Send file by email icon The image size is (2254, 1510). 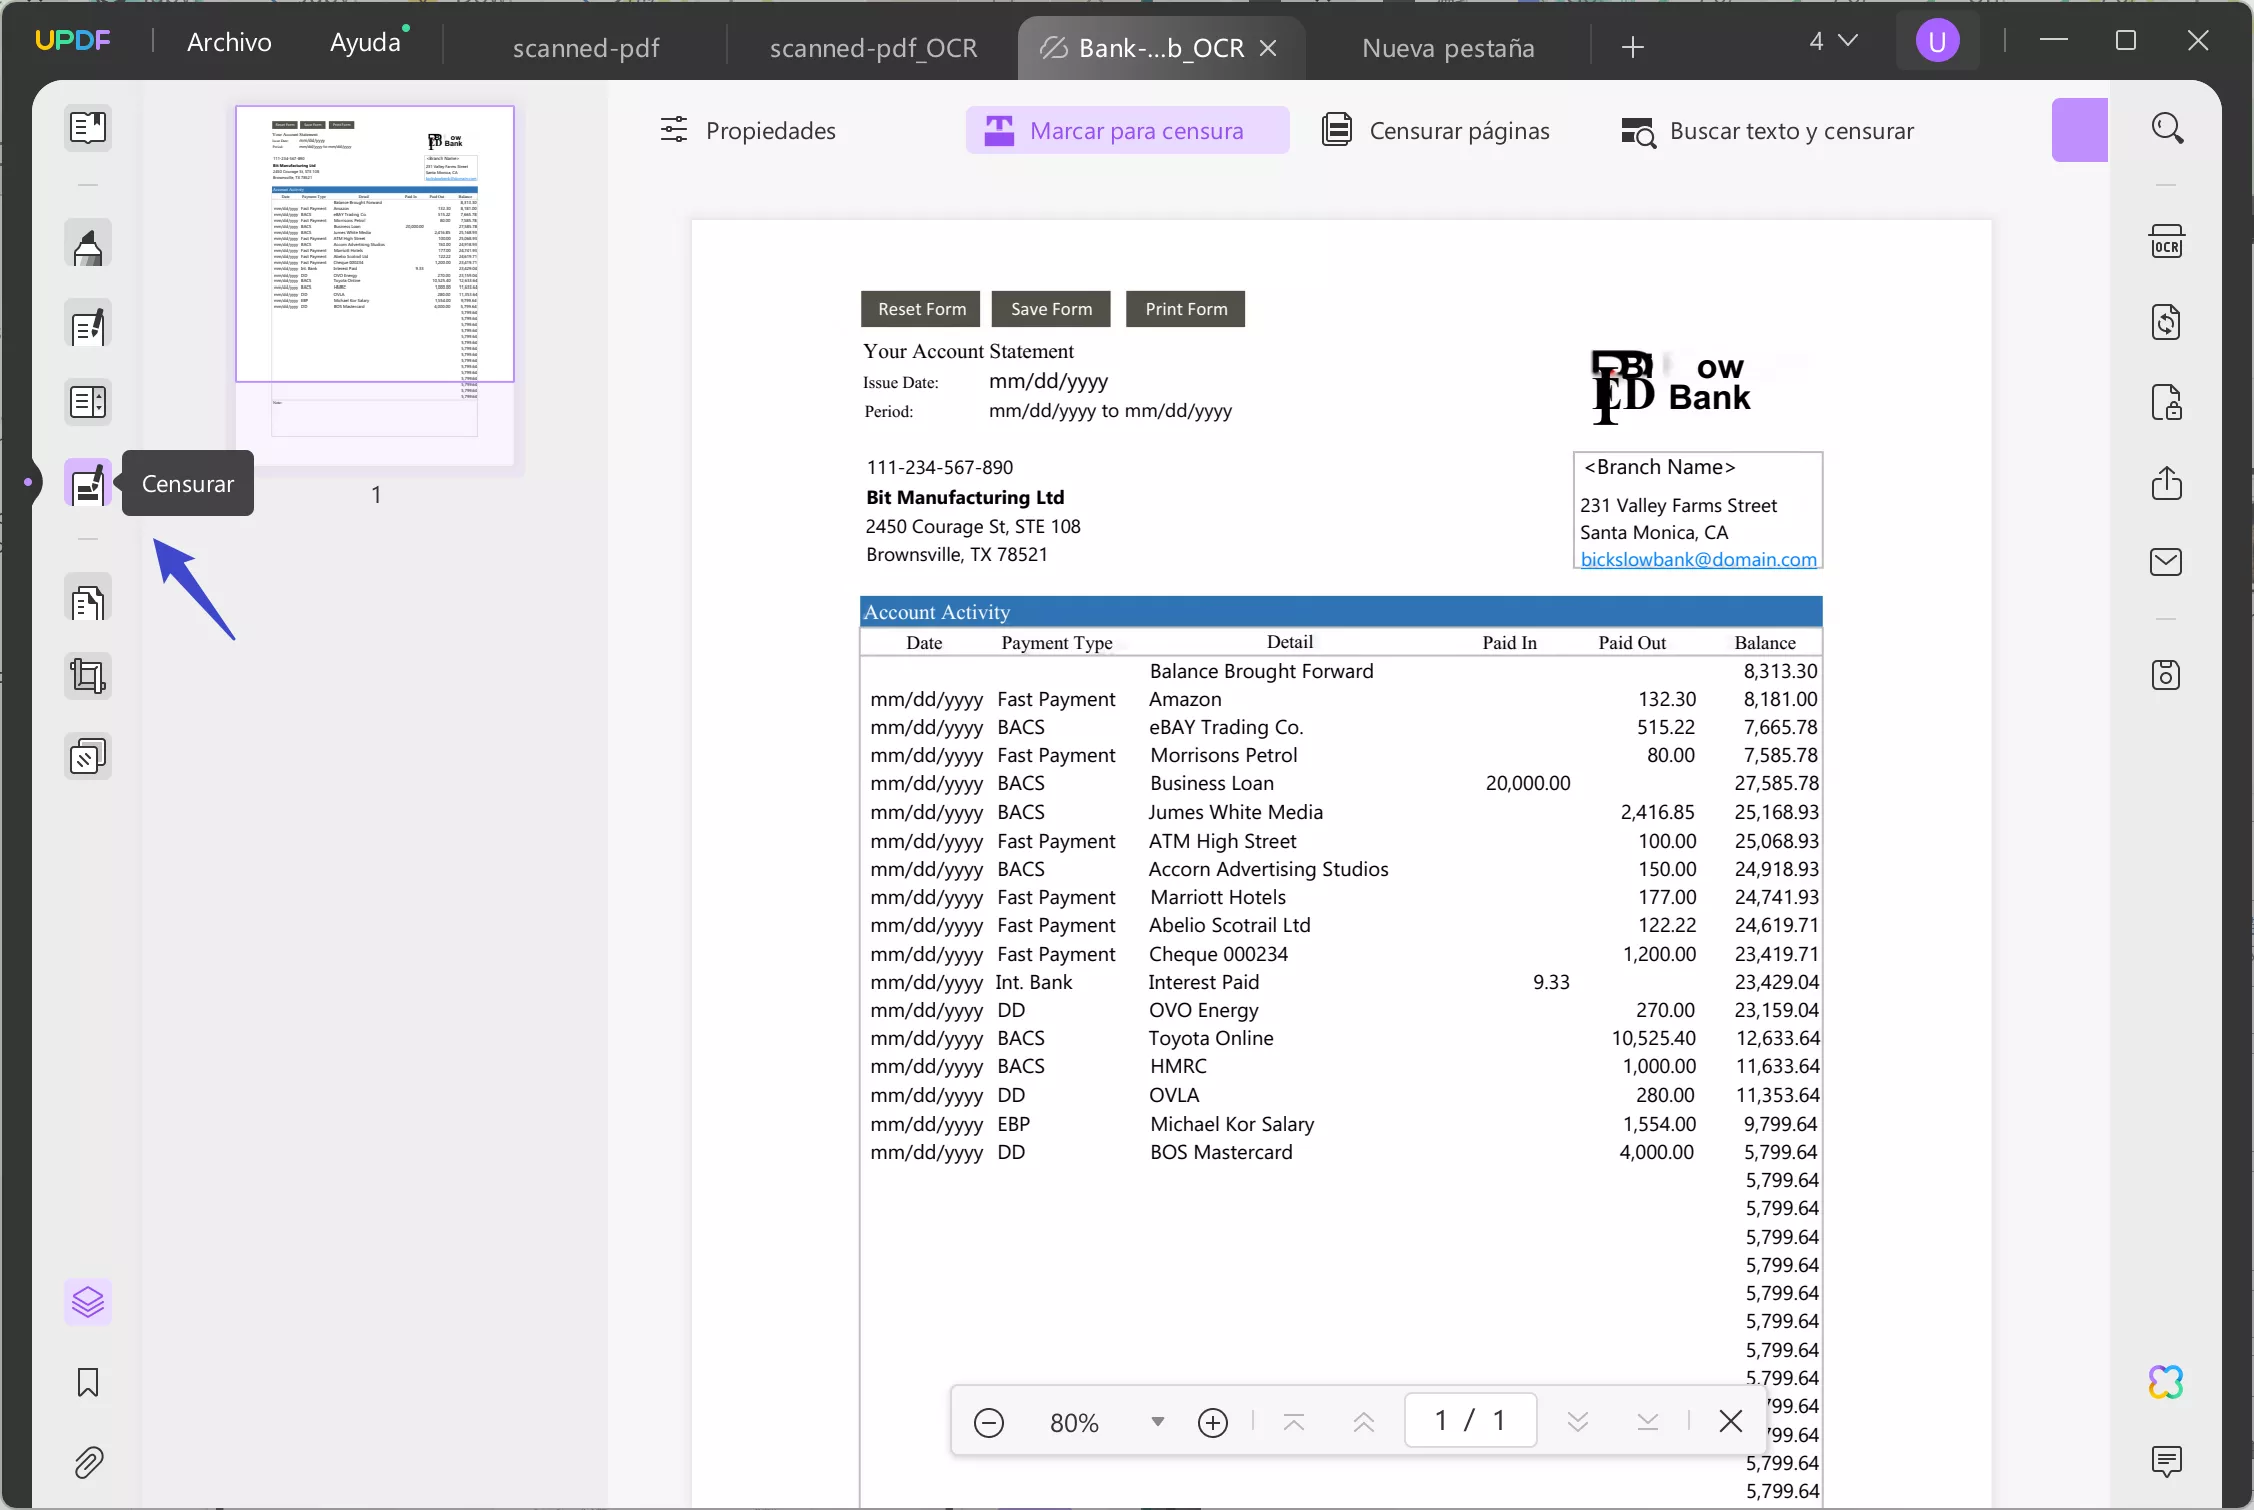(2167, 562)
